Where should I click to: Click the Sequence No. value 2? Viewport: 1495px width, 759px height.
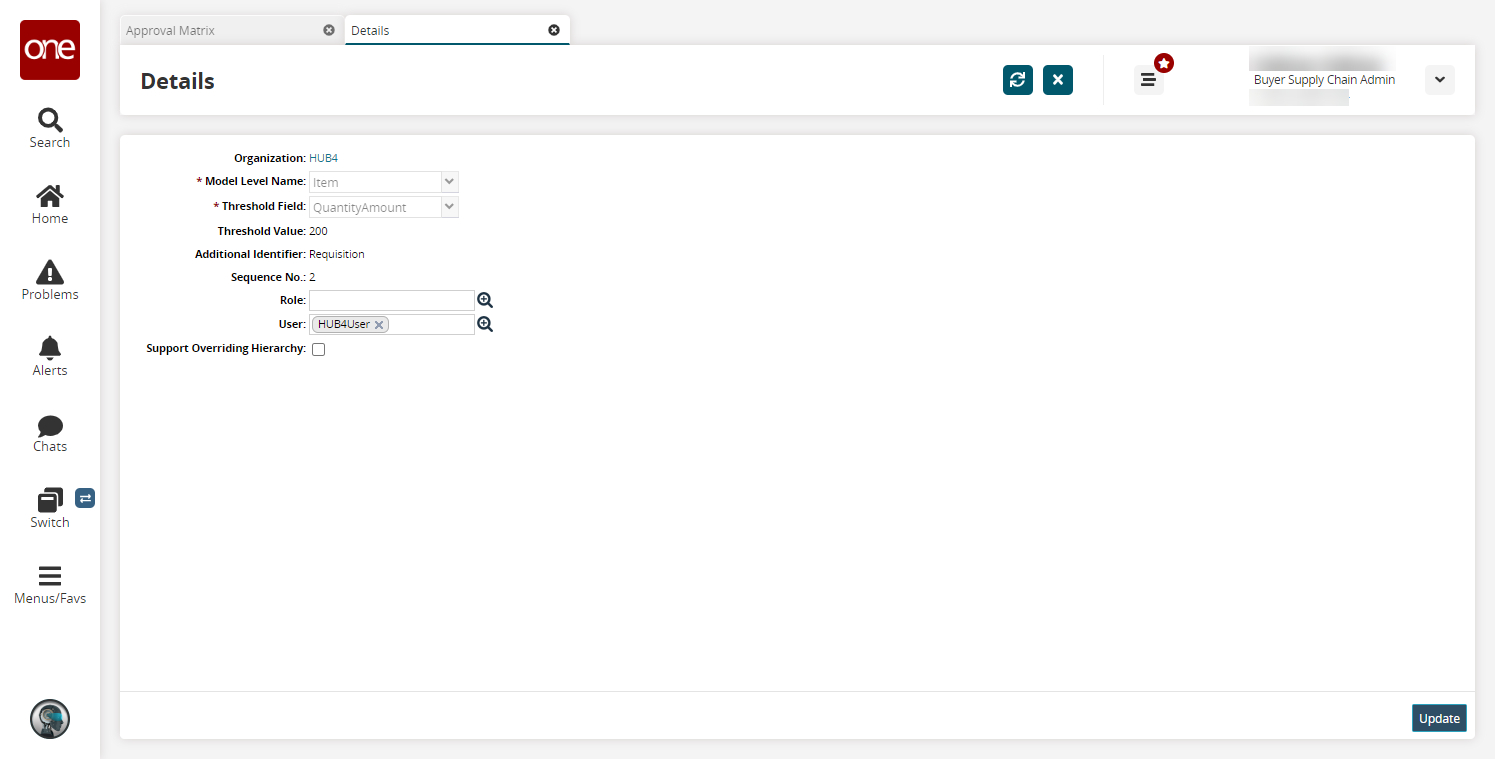(312, 277)
